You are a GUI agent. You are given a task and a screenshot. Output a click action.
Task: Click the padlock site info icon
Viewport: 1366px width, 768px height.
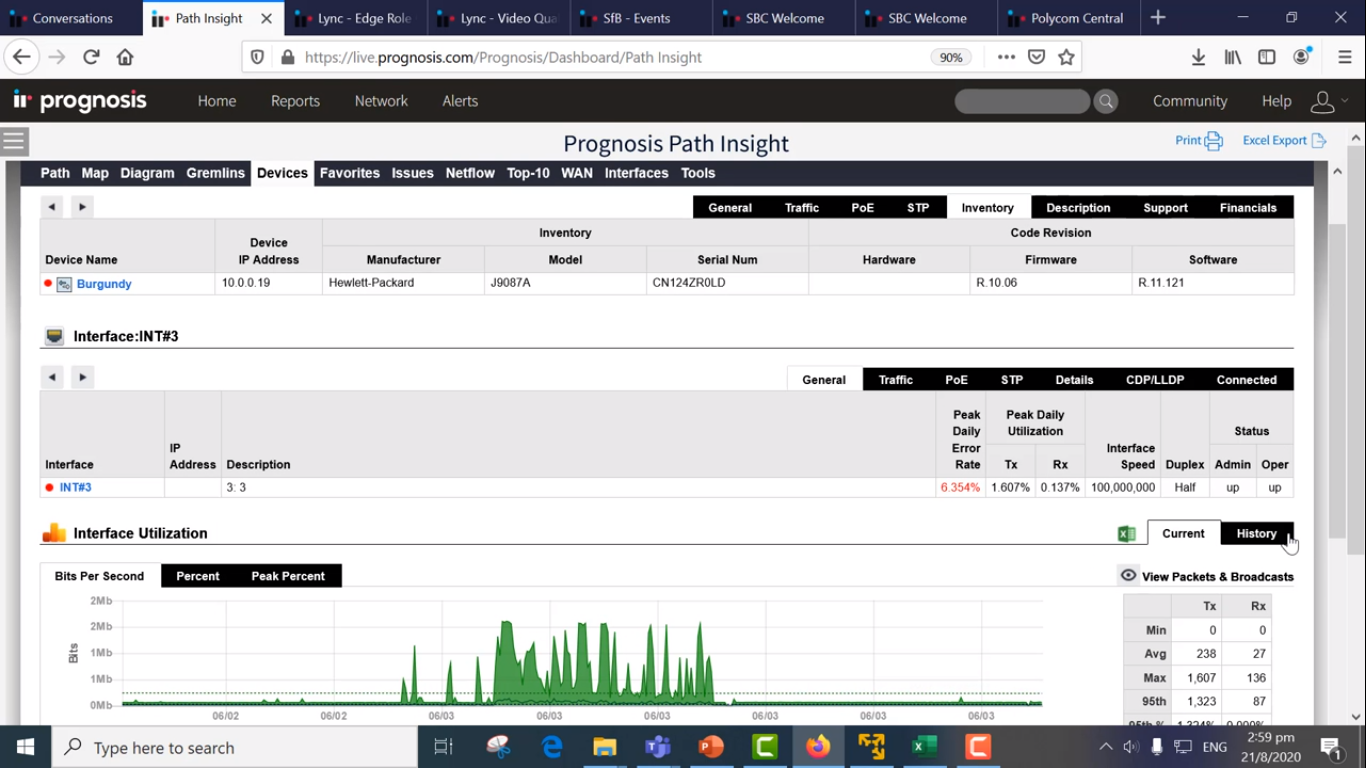(287, 57)
